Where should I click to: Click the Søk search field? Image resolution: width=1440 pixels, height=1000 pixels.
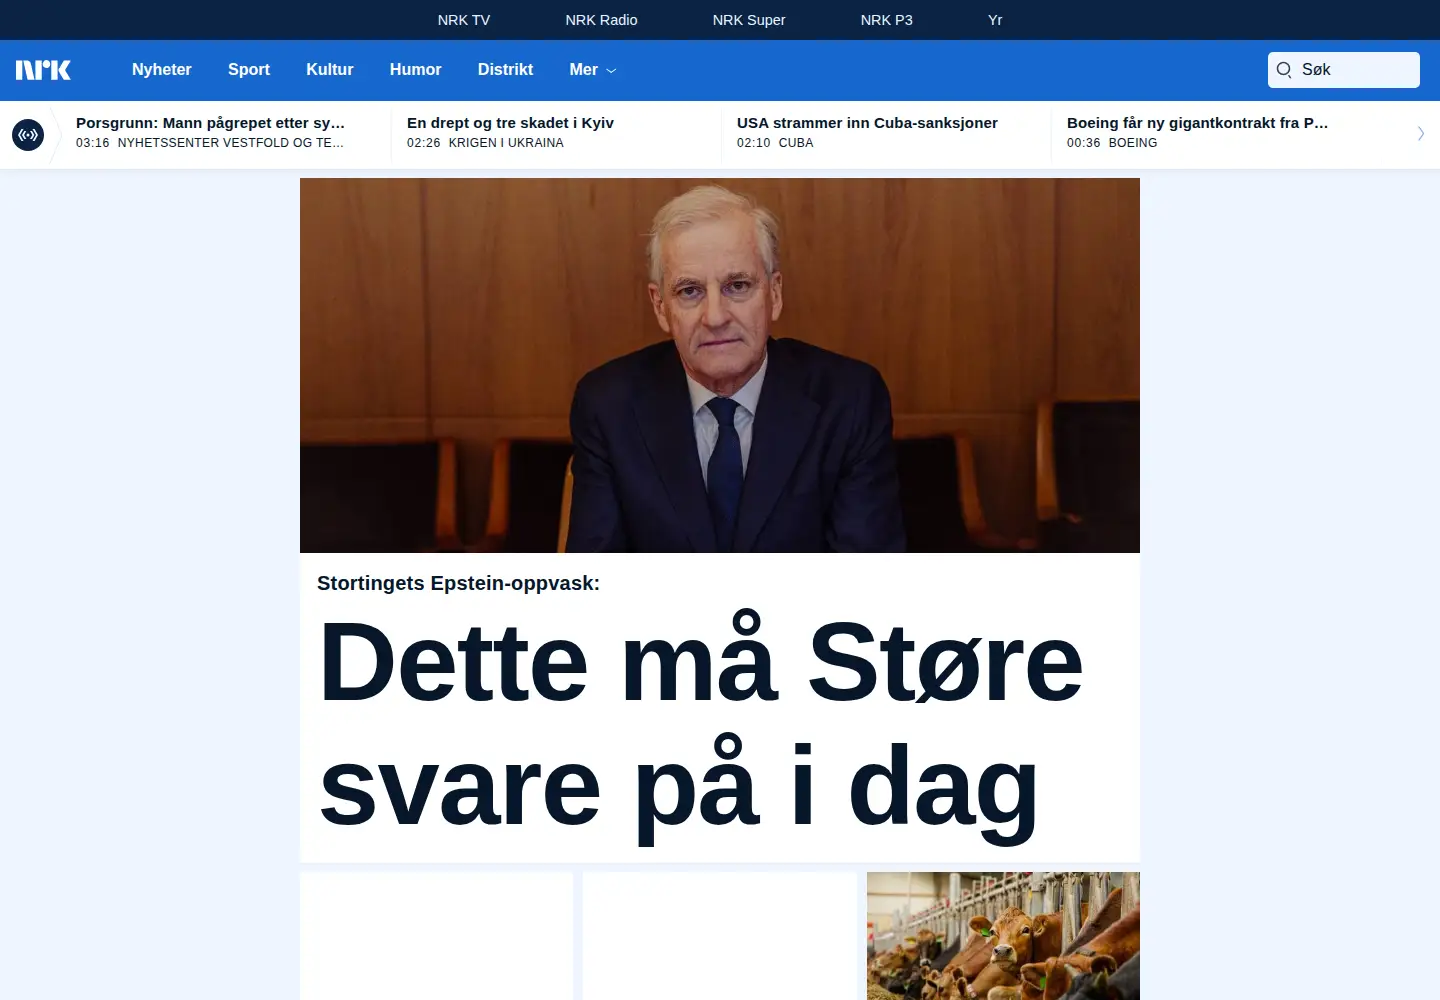pyautogui.click(x=1344, y=70)
